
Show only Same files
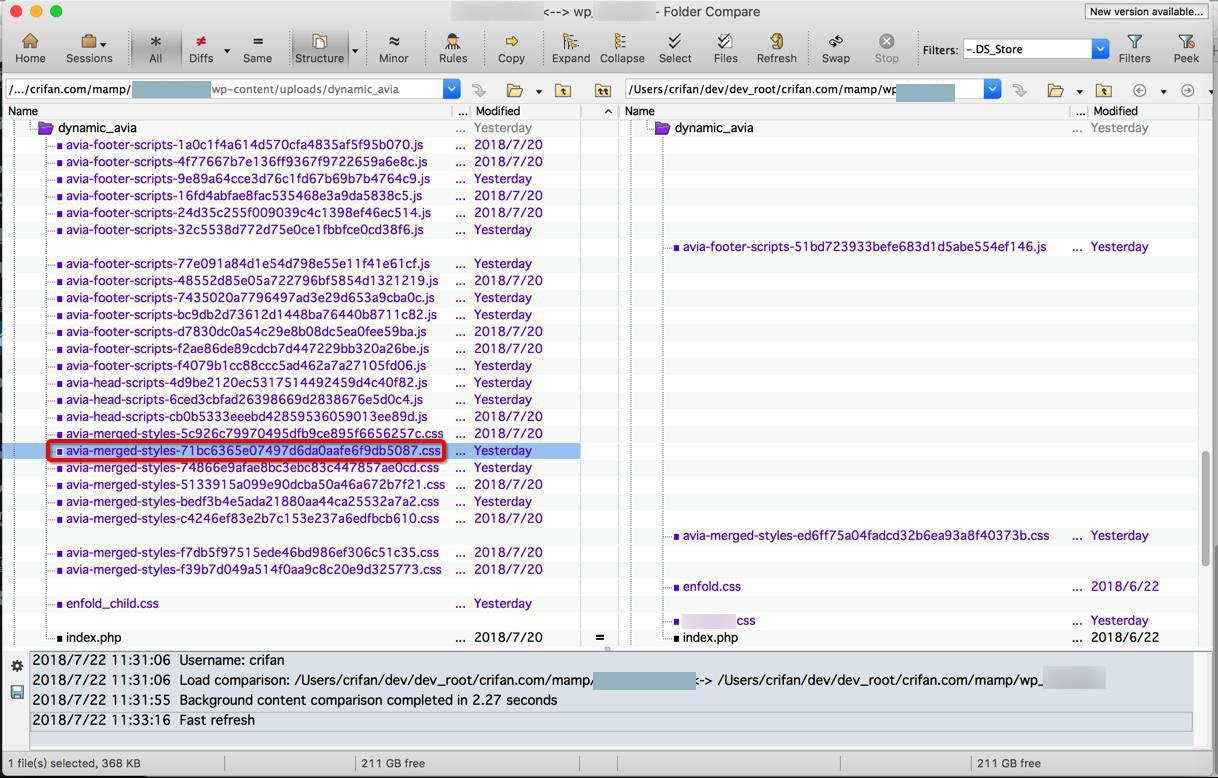257,48
